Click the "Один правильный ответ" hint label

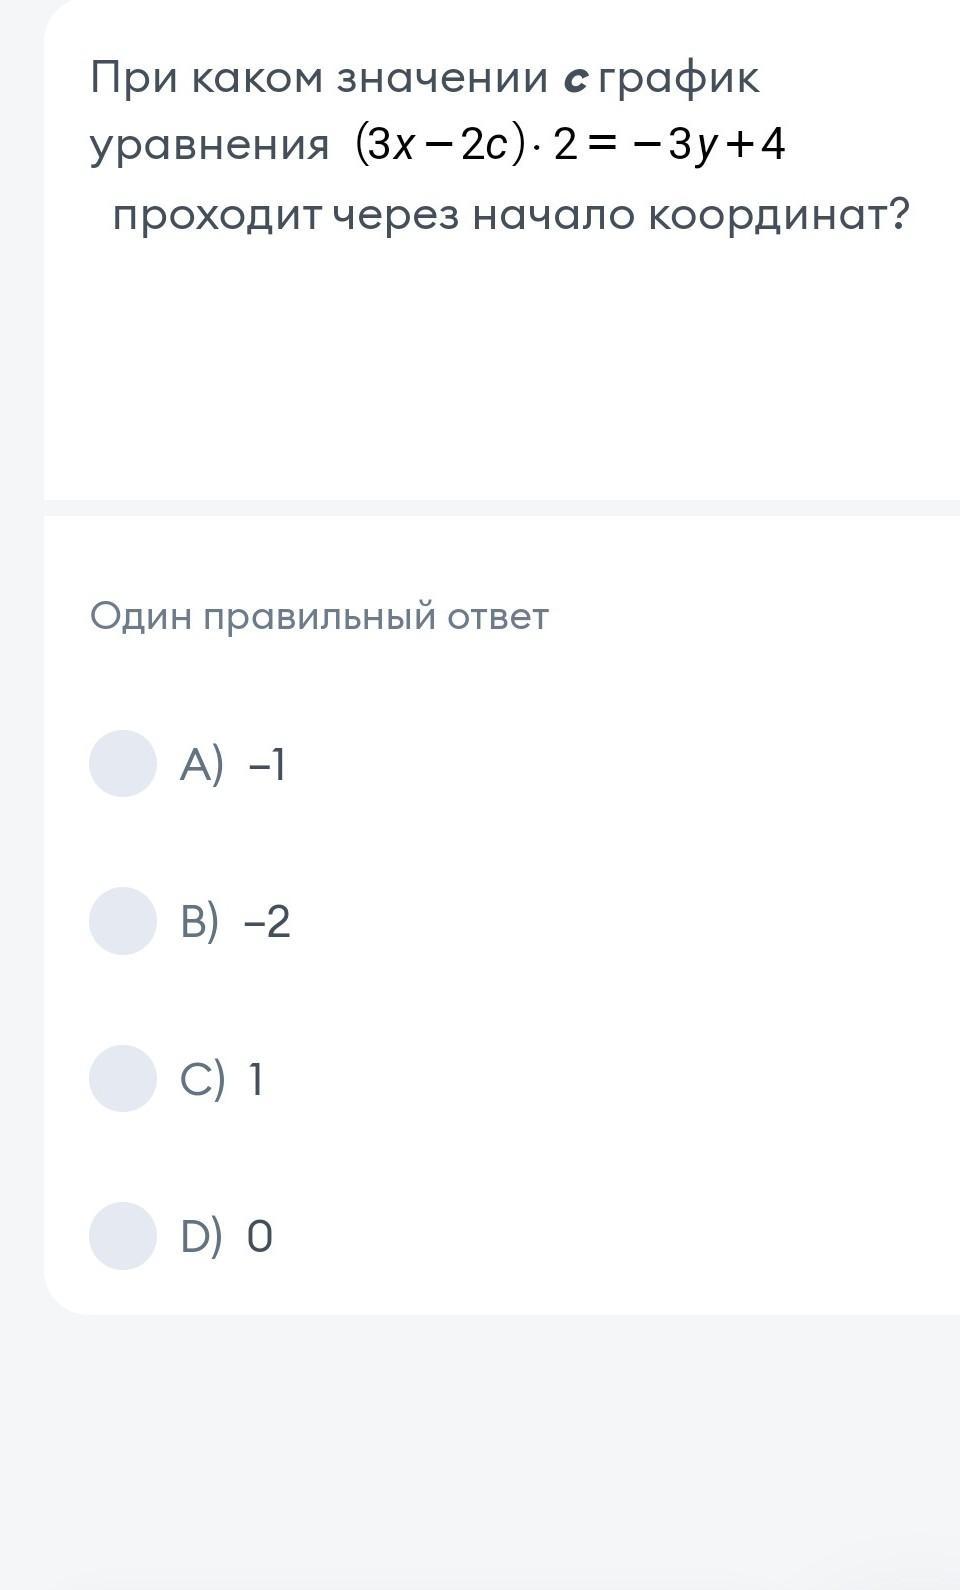[319, 616]
